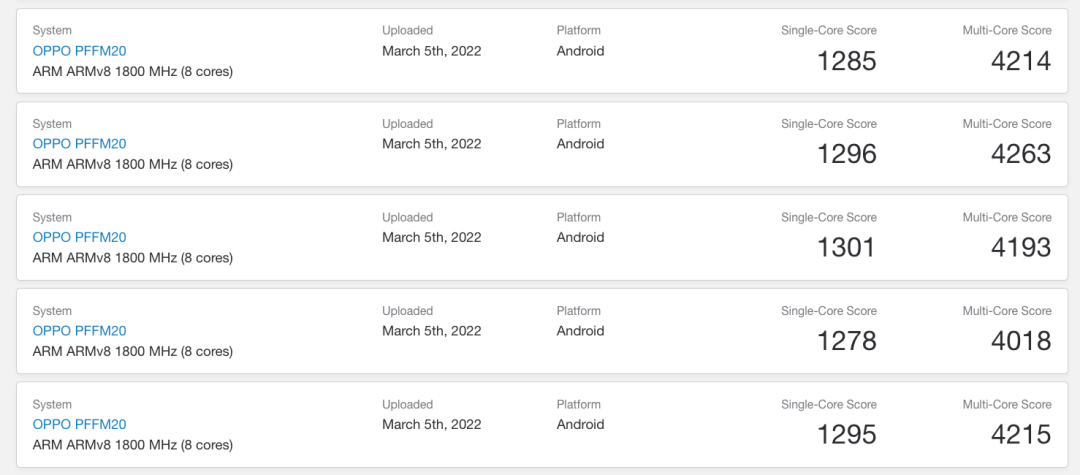Click the upload date in the 1301 result
Screen dimensions: 1080x475
point(431,237)
